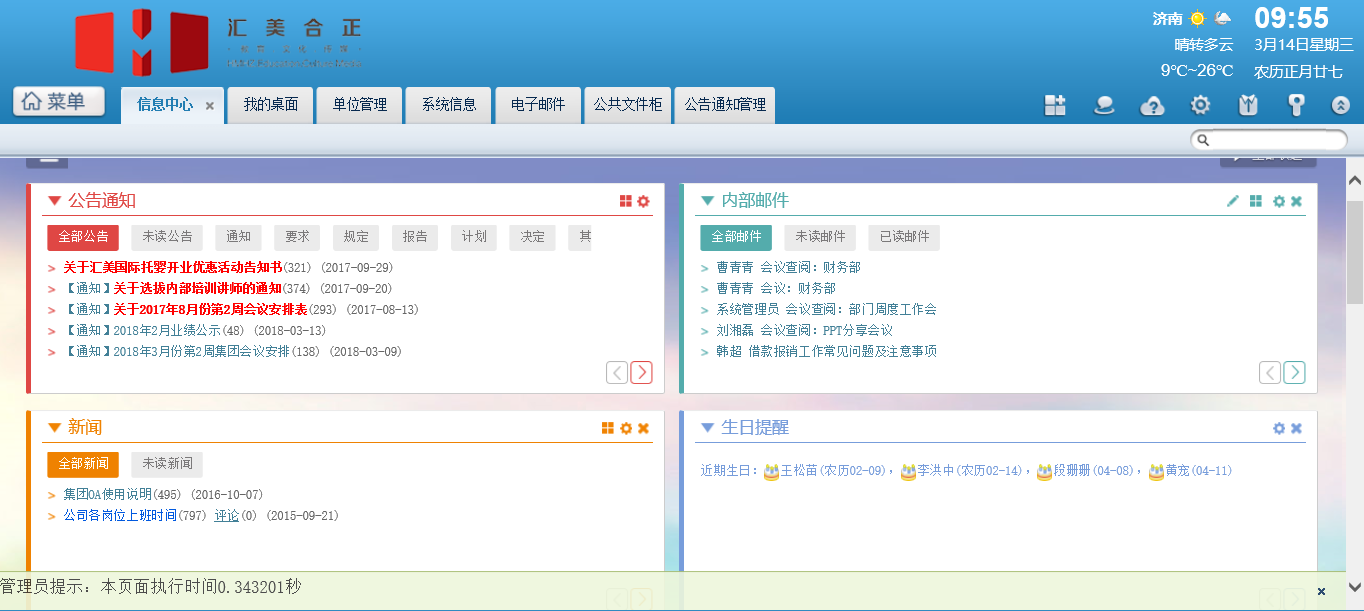
Task: Open the gear settings icon in top toolbar
Action: click(x=1200, y=106)
